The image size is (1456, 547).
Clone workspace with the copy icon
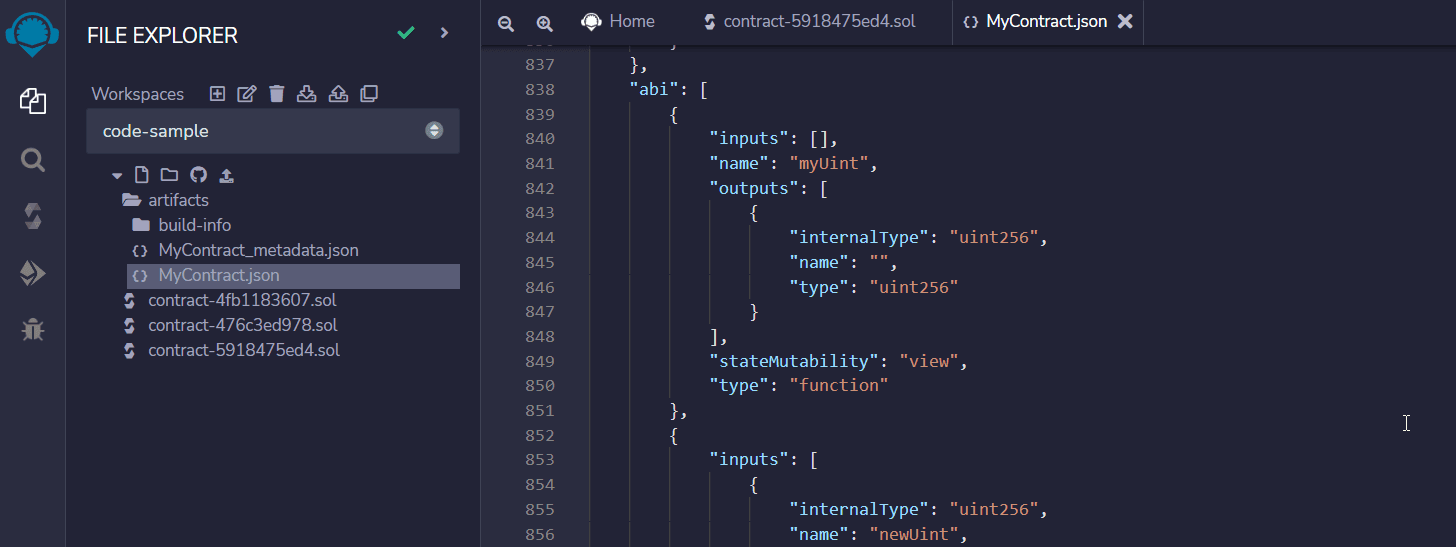click(369, 93)
